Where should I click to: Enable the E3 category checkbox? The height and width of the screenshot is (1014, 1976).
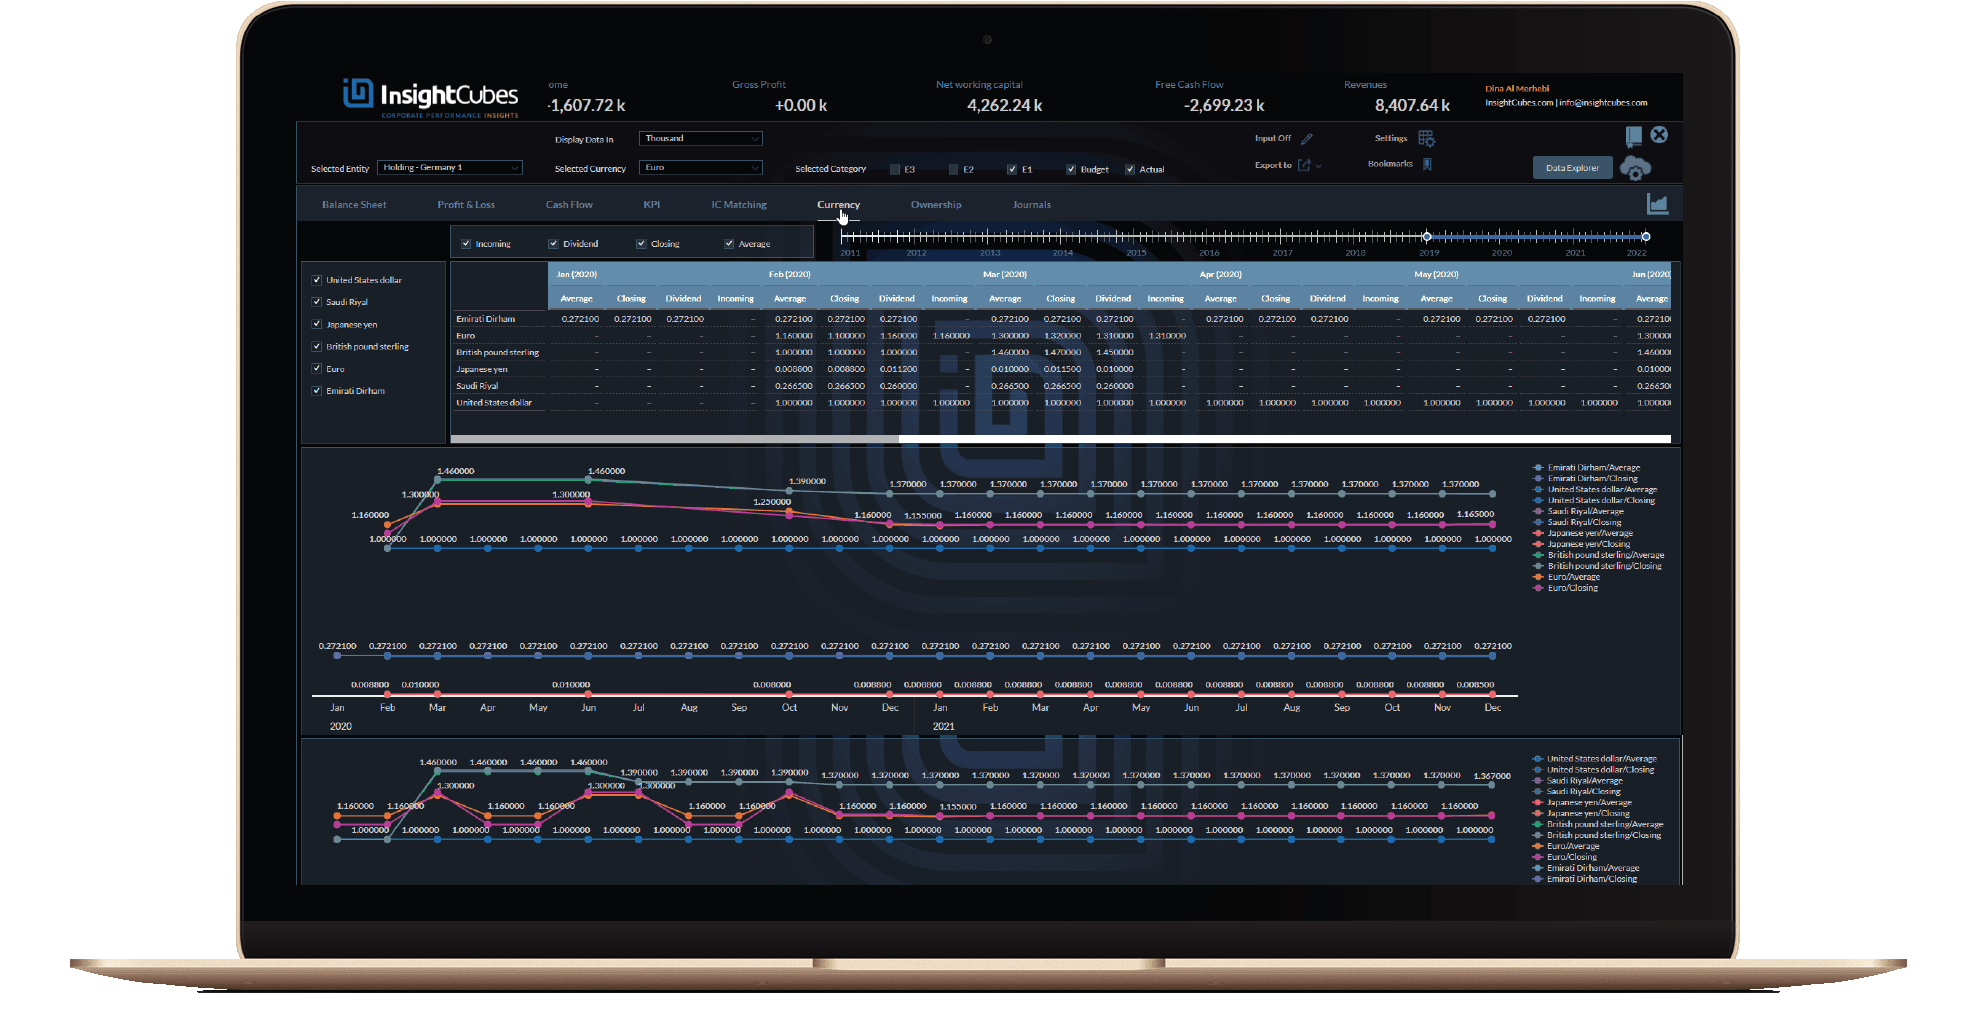pyautogui.click(x=895, y=170)
